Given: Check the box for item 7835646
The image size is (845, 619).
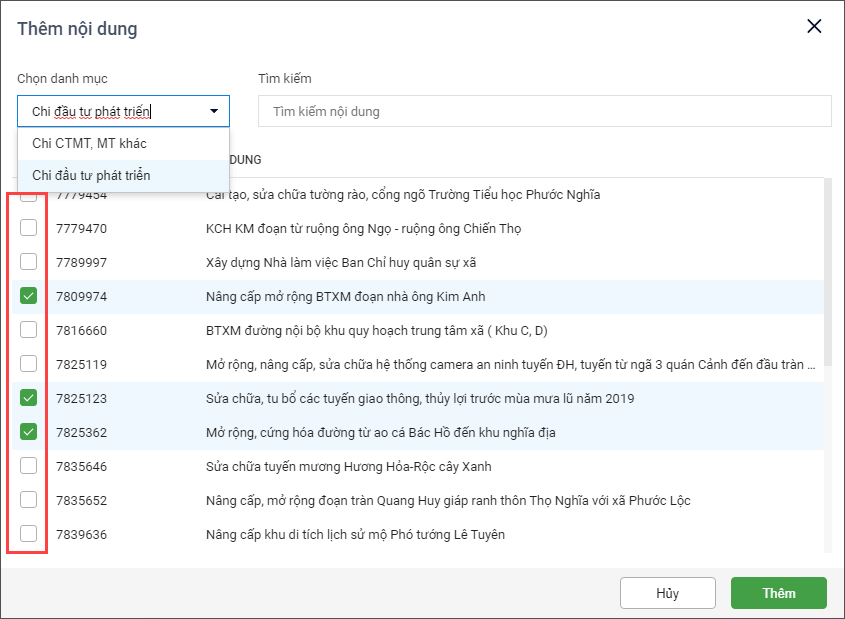Looking at the screenshot, I should pyautogui.click(x=29, y=466).
